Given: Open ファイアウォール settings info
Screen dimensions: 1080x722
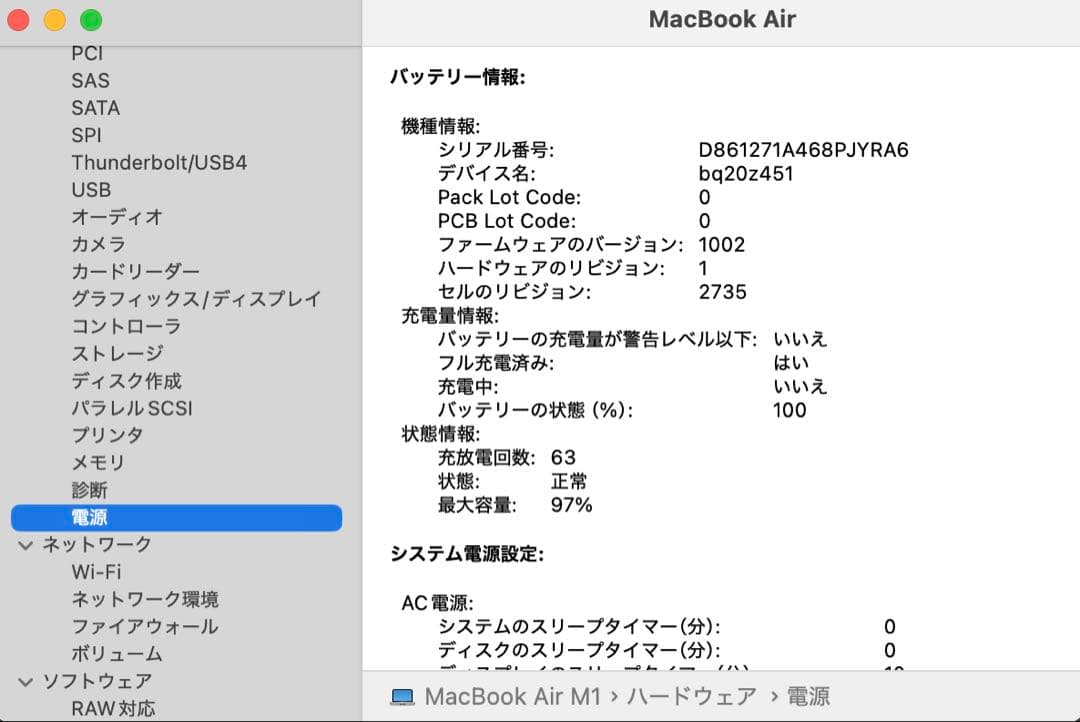Looking at the screenshot, I should click(x=144, y=626).
